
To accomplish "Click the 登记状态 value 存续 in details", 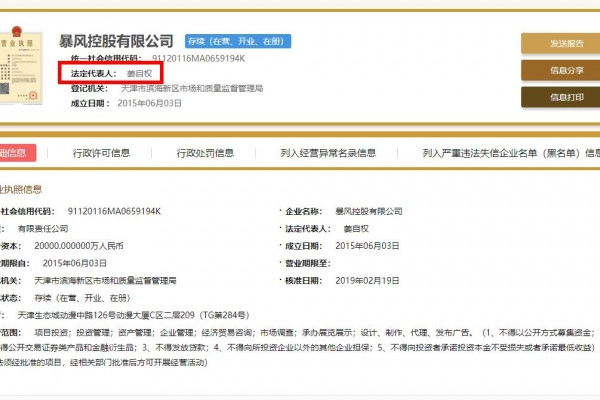I will (x=82, y=298).
